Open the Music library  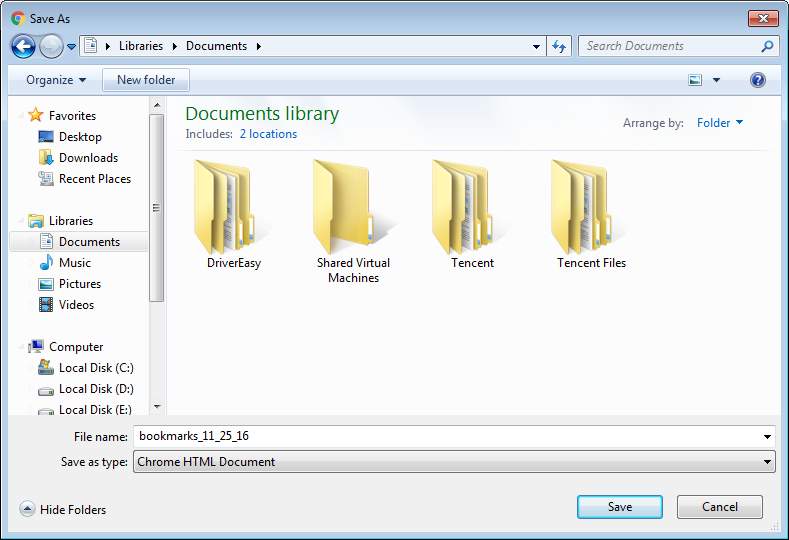point(74,263)
